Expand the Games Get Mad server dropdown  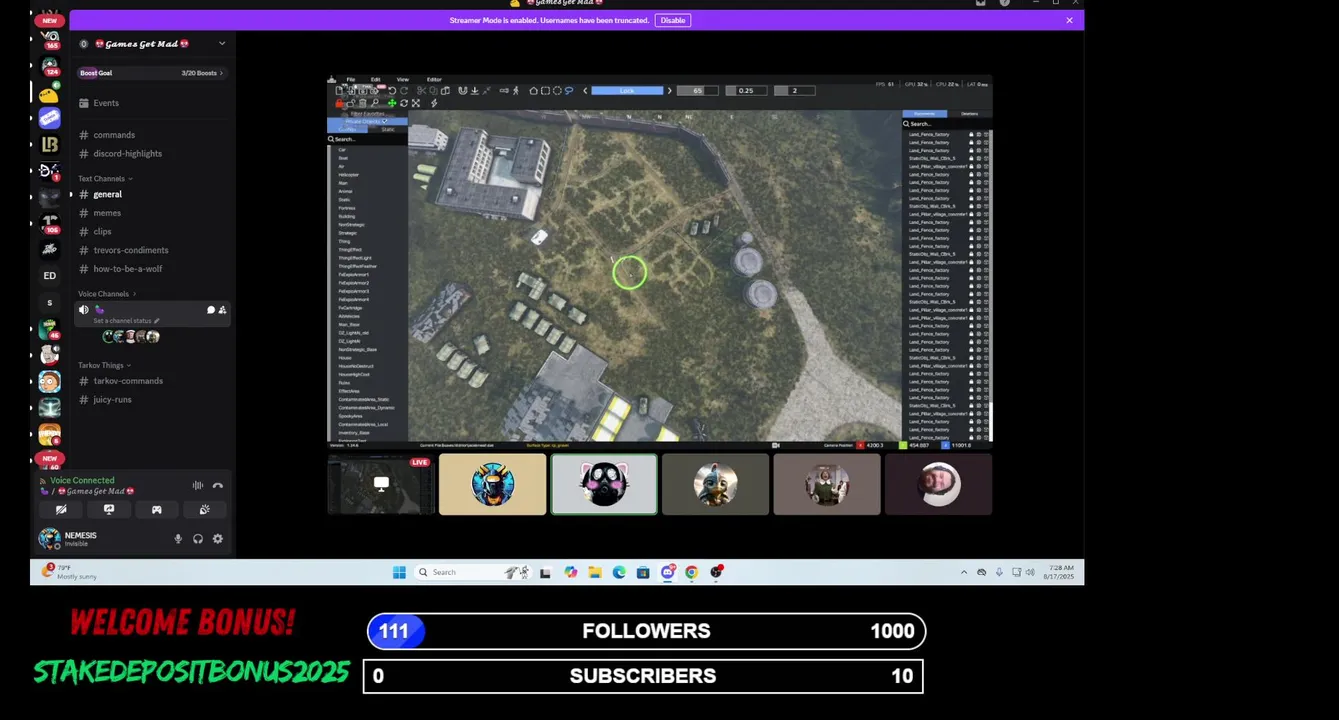click(222, 43)
